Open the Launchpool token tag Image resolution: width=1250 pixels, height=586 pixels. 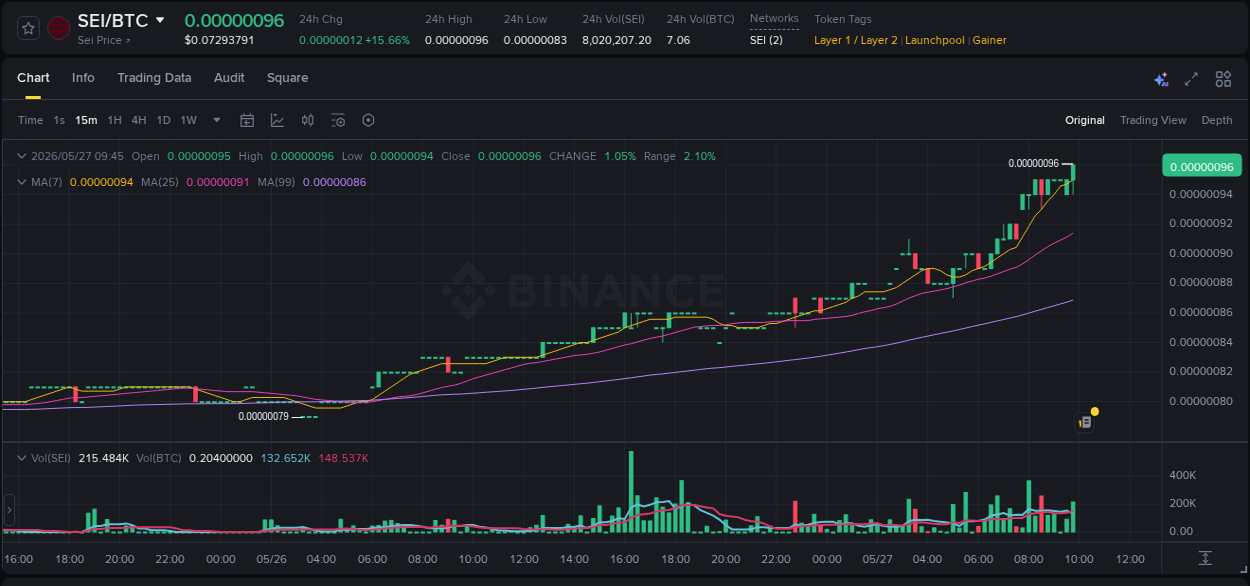click(935, 40)
